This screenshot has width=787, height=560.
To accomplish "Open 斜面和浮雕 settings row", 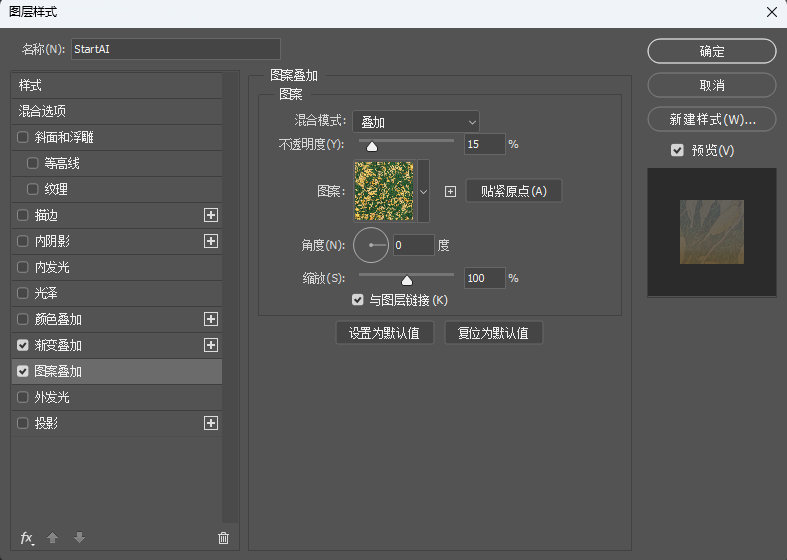I will pyautogui.click(x=116, y=137).
